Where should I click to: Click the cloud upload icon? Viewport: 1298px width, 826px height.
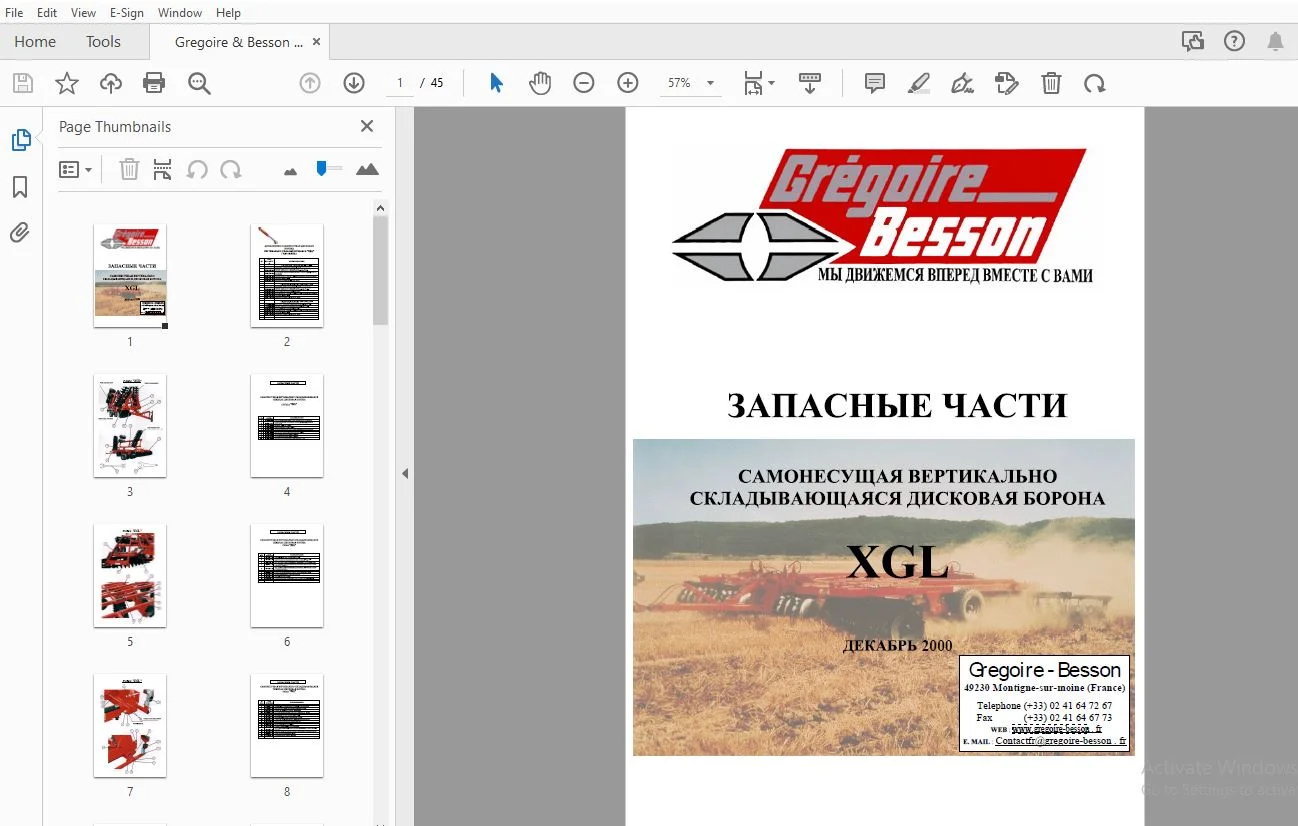[111, 83]
